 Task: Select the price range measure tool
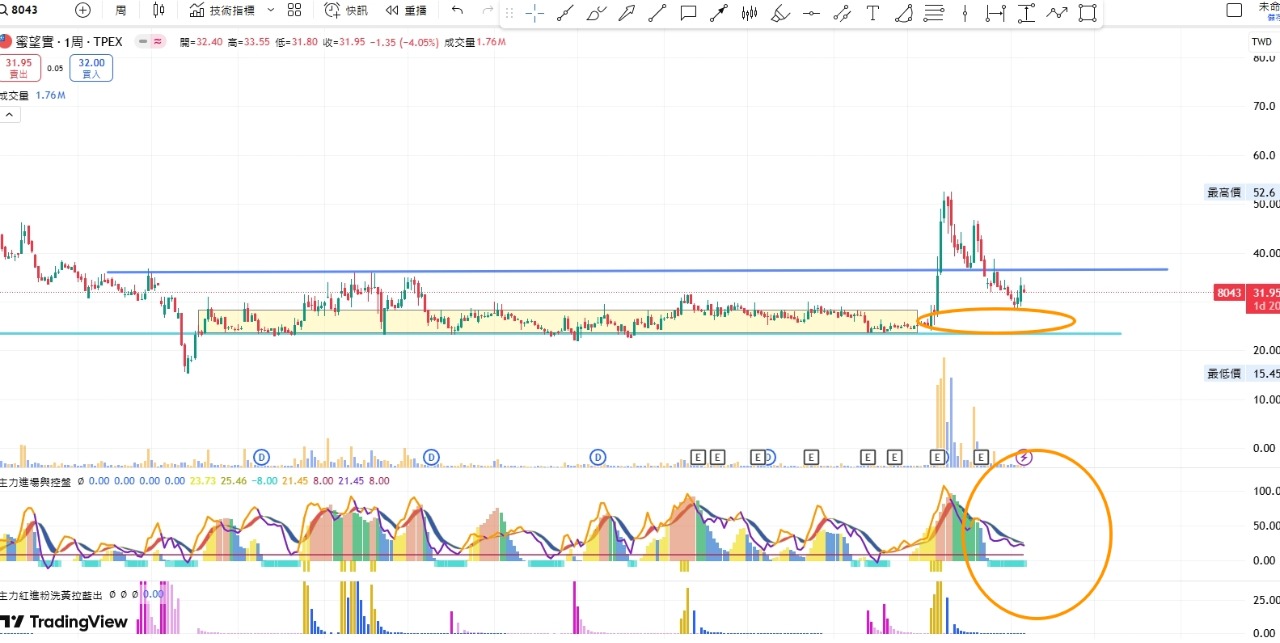click(x=1026, y=13)
